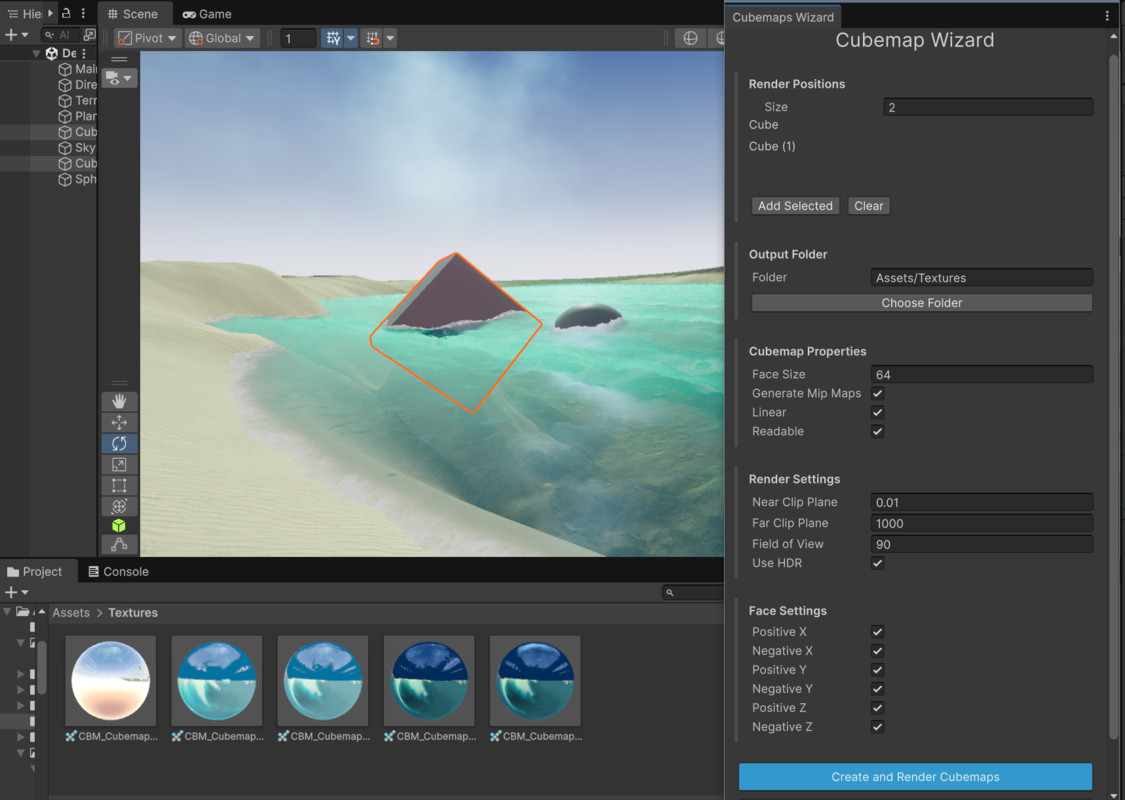
Task: Open the scene camera overlay dropdown
Action: 119,78
